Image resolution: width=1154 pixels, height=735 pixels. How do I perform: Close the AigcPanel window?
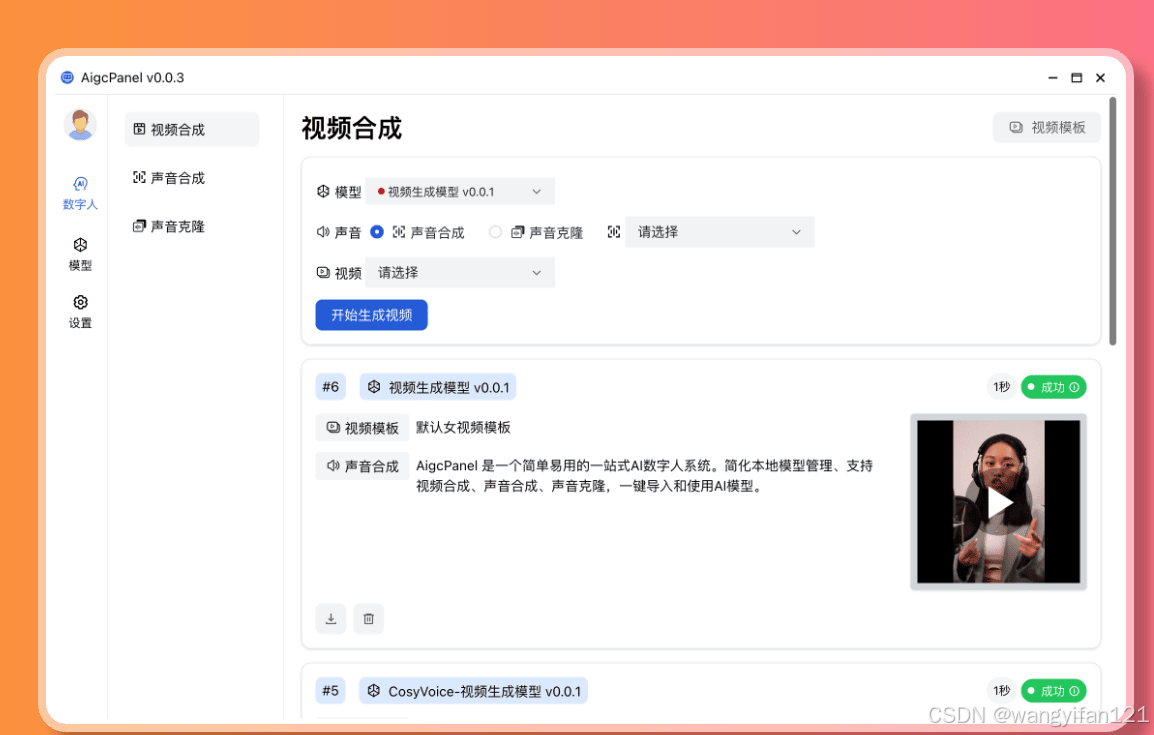(x=1100, y=77)
